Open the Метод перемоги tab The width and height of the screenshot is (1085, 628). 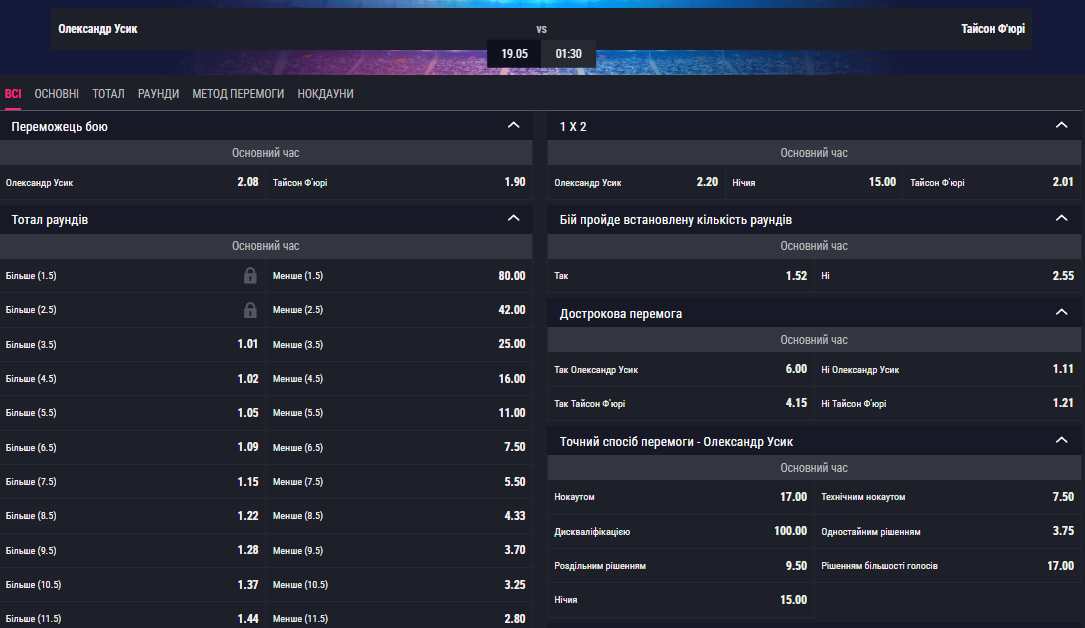pos(238,94)
